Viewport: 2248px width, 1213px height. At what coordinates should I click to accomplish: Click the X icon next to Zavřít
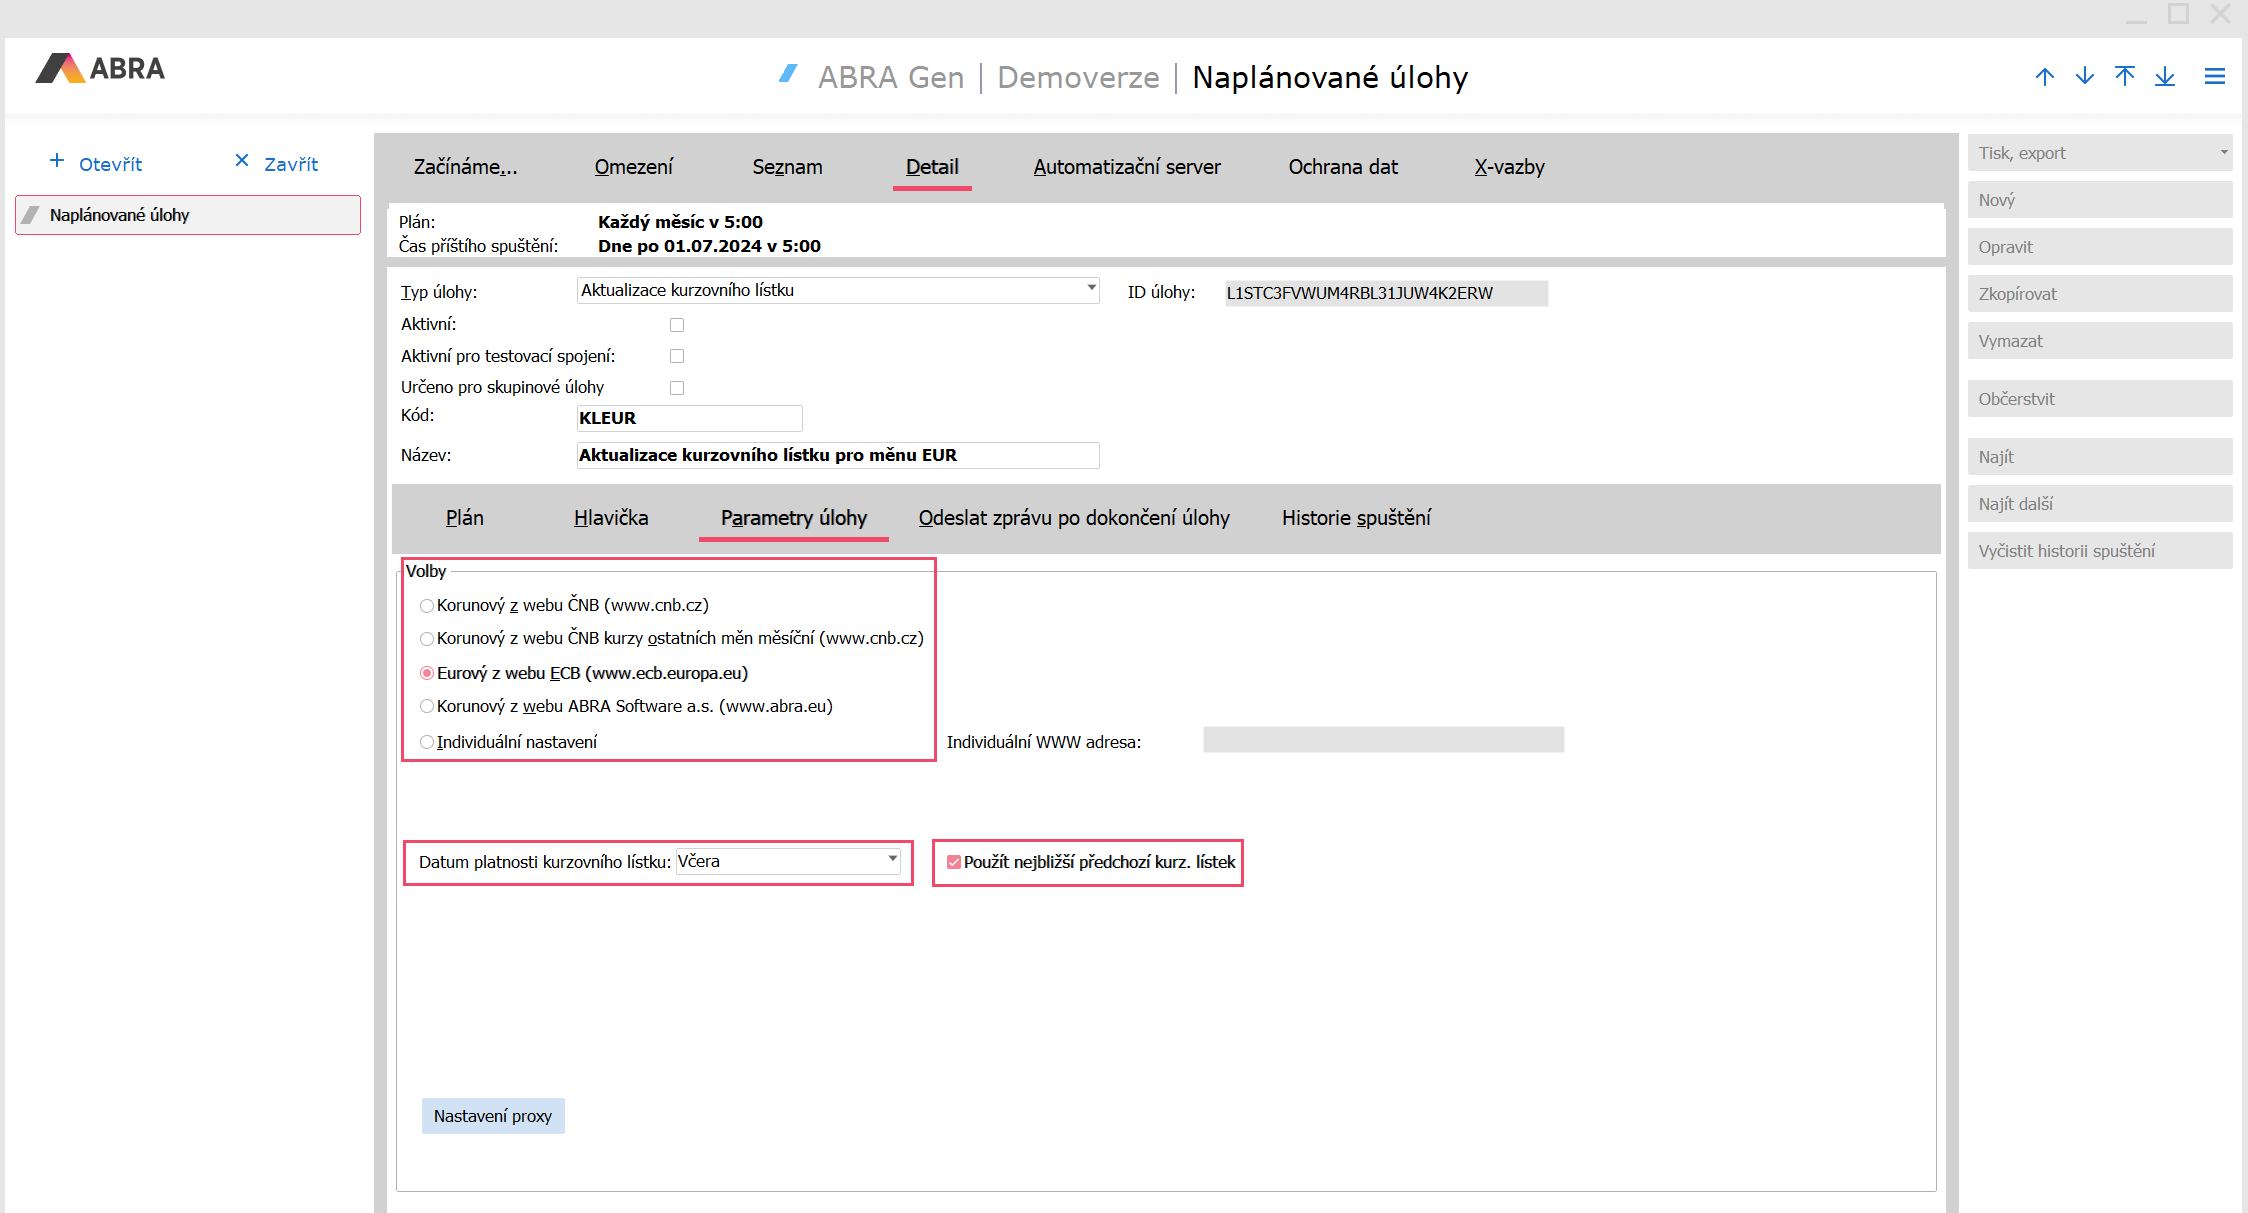point(242,161)
